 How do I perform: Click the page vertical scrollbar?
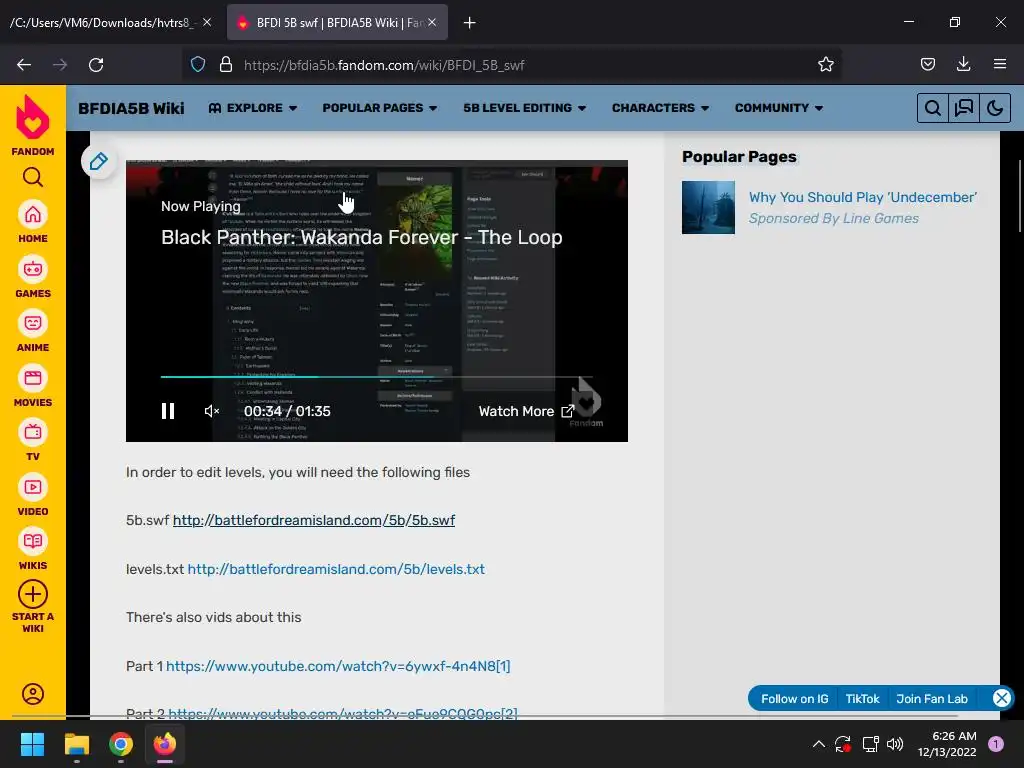click(x=1019, y=196)
